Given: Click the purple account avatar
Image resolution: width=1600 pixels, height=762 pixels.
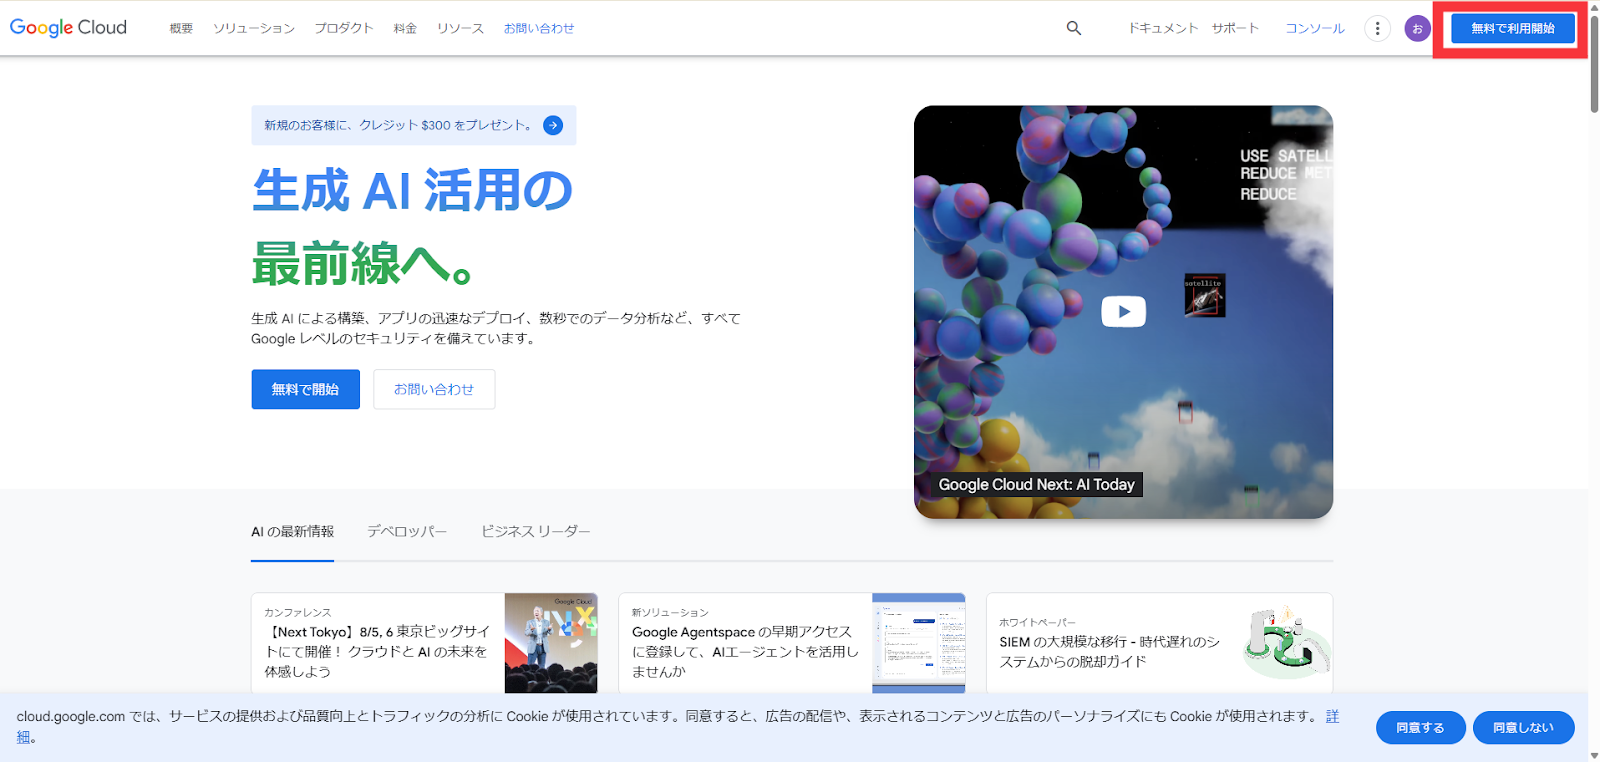Looking at the screenshot, I should pyautogui.click(x=1417, y=28).
